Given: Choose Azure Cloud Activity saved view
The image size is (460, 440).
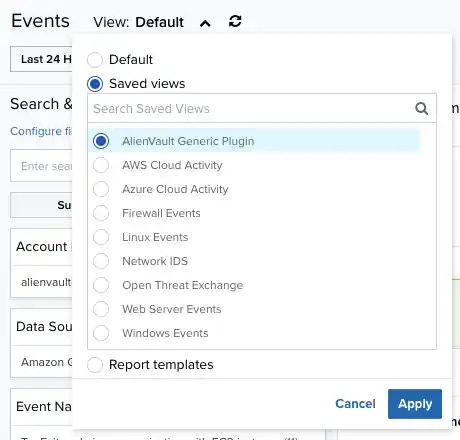Looking at the screenshot, I should coord(254,189).
